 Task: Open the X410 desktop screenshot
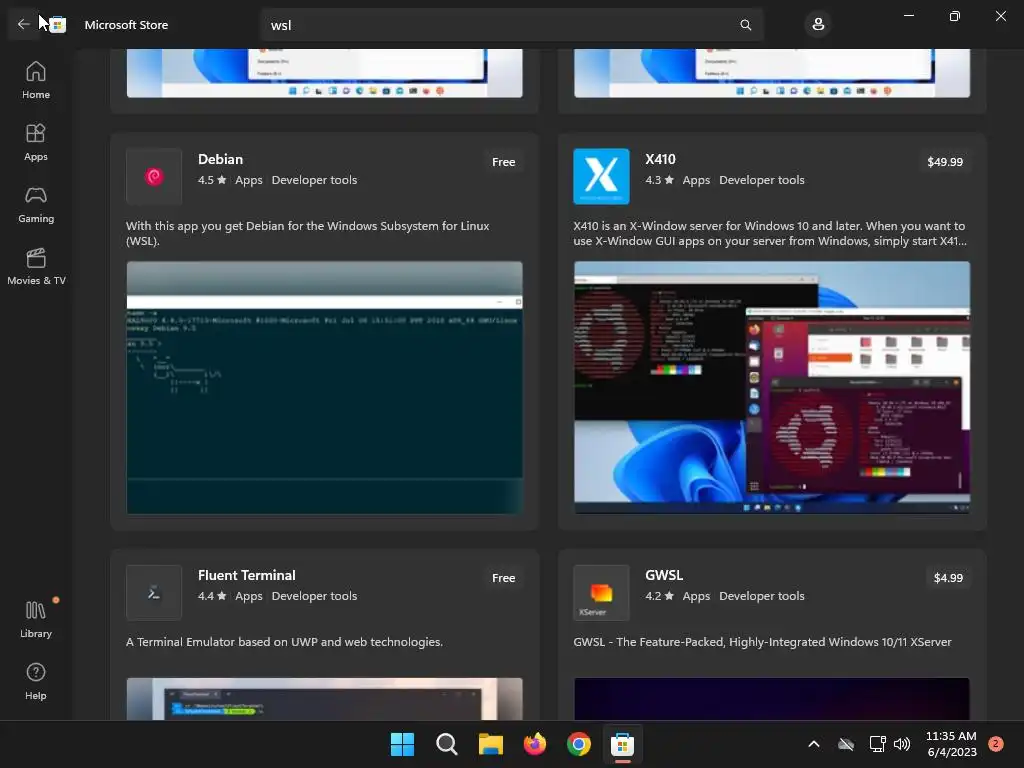tap(772, 387)
